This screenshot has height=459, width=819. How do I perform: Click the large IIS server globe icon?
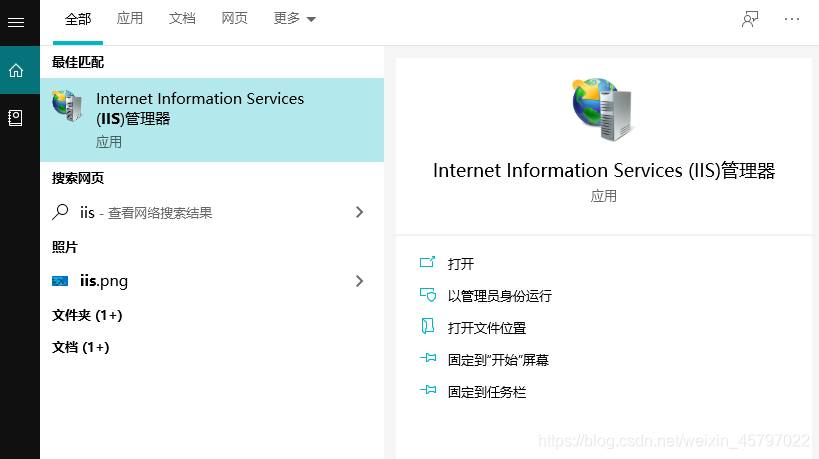pyautogui.click(x=602, y=109)
